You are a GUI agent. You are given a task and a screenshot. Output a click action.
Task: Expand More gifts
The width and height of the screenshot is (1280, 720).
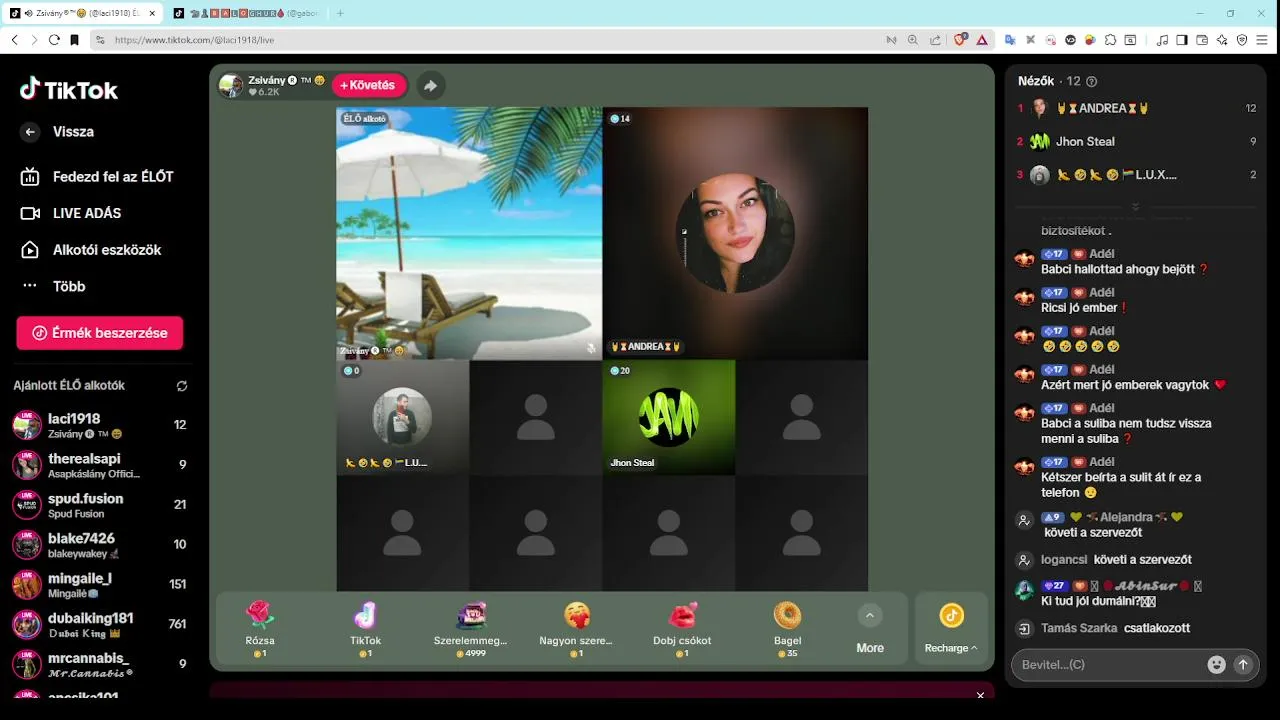870,629
